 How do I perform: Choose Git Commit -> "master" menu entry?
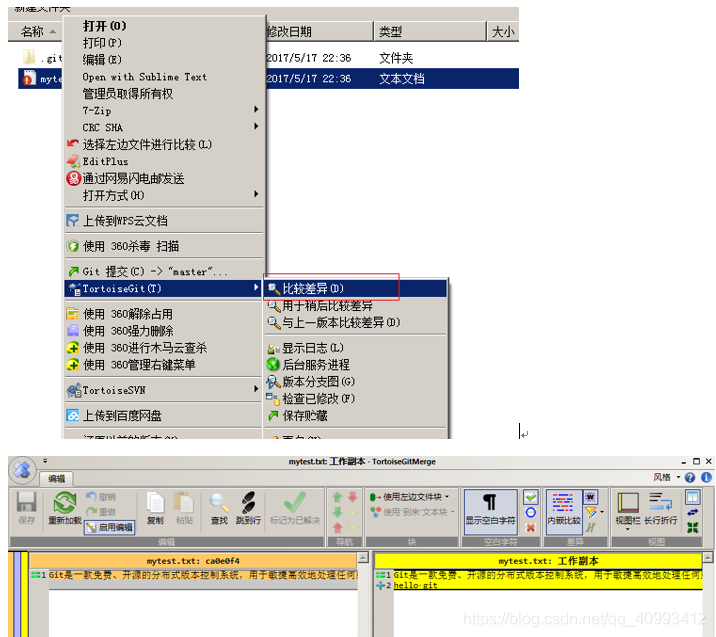163,272
